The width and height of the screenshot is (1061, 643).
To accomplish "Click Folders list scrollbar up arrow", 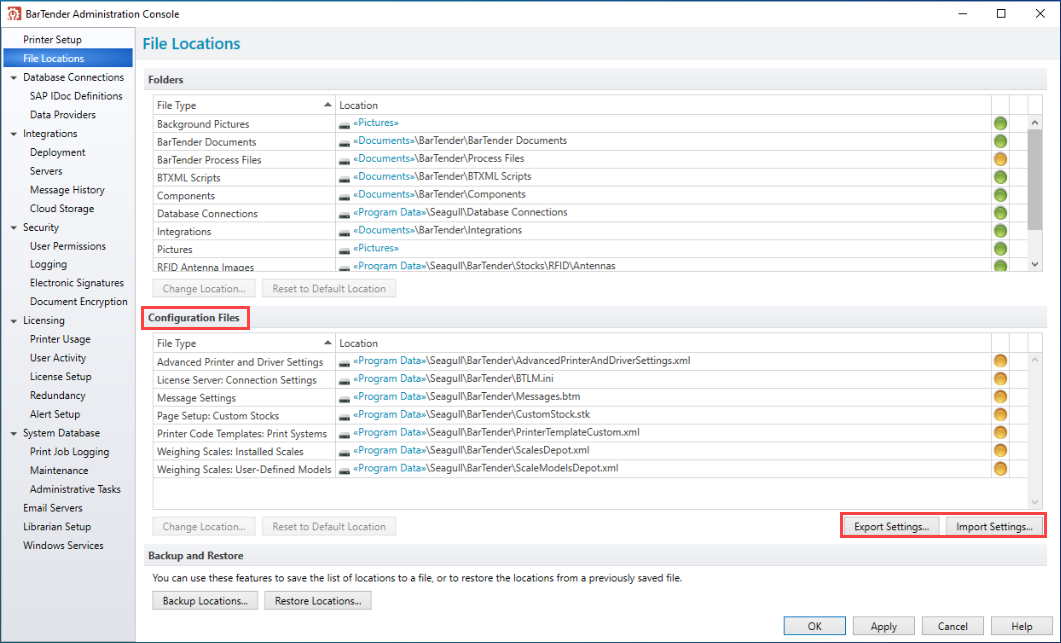I will click(x=1035, y=123).
